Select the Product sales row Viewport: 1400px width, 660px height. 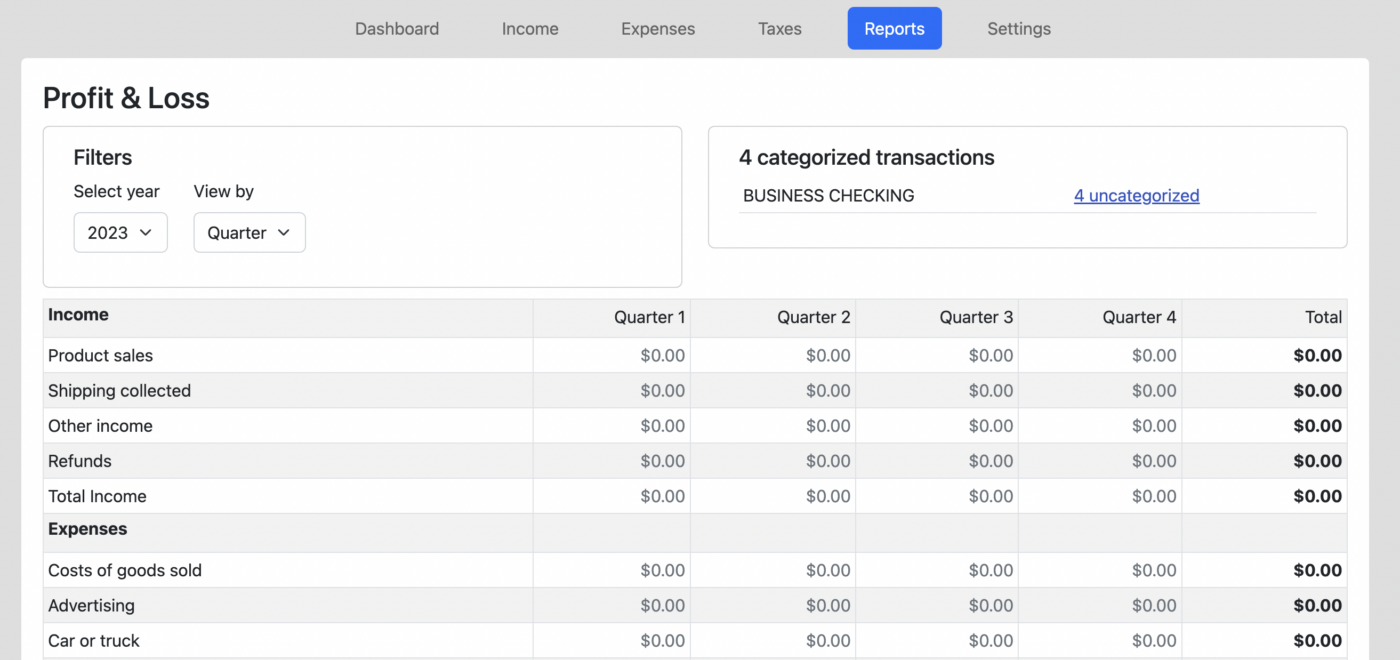100,355
